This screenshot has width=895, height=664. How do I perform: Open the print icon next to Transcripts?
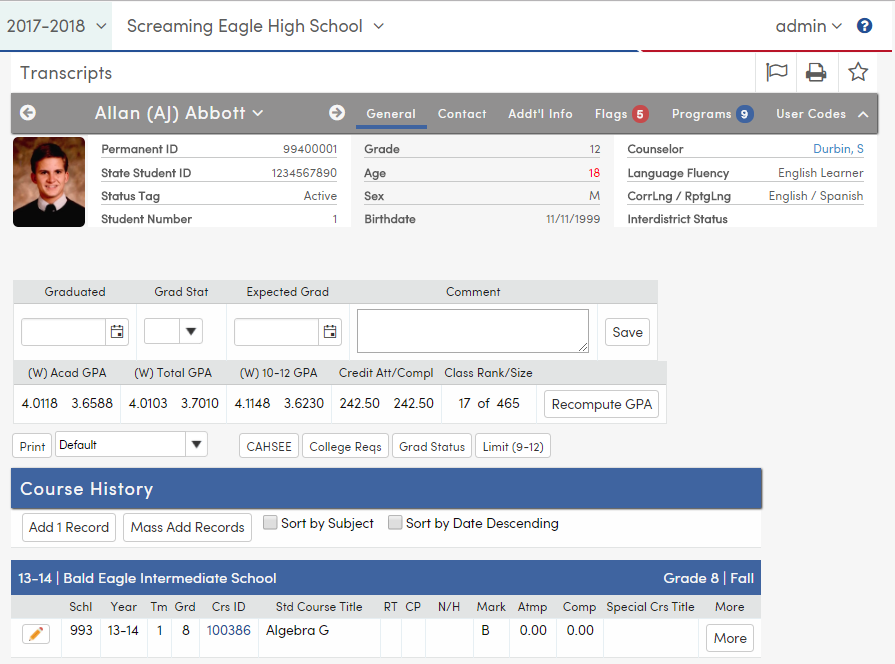[x=816, y=72]
